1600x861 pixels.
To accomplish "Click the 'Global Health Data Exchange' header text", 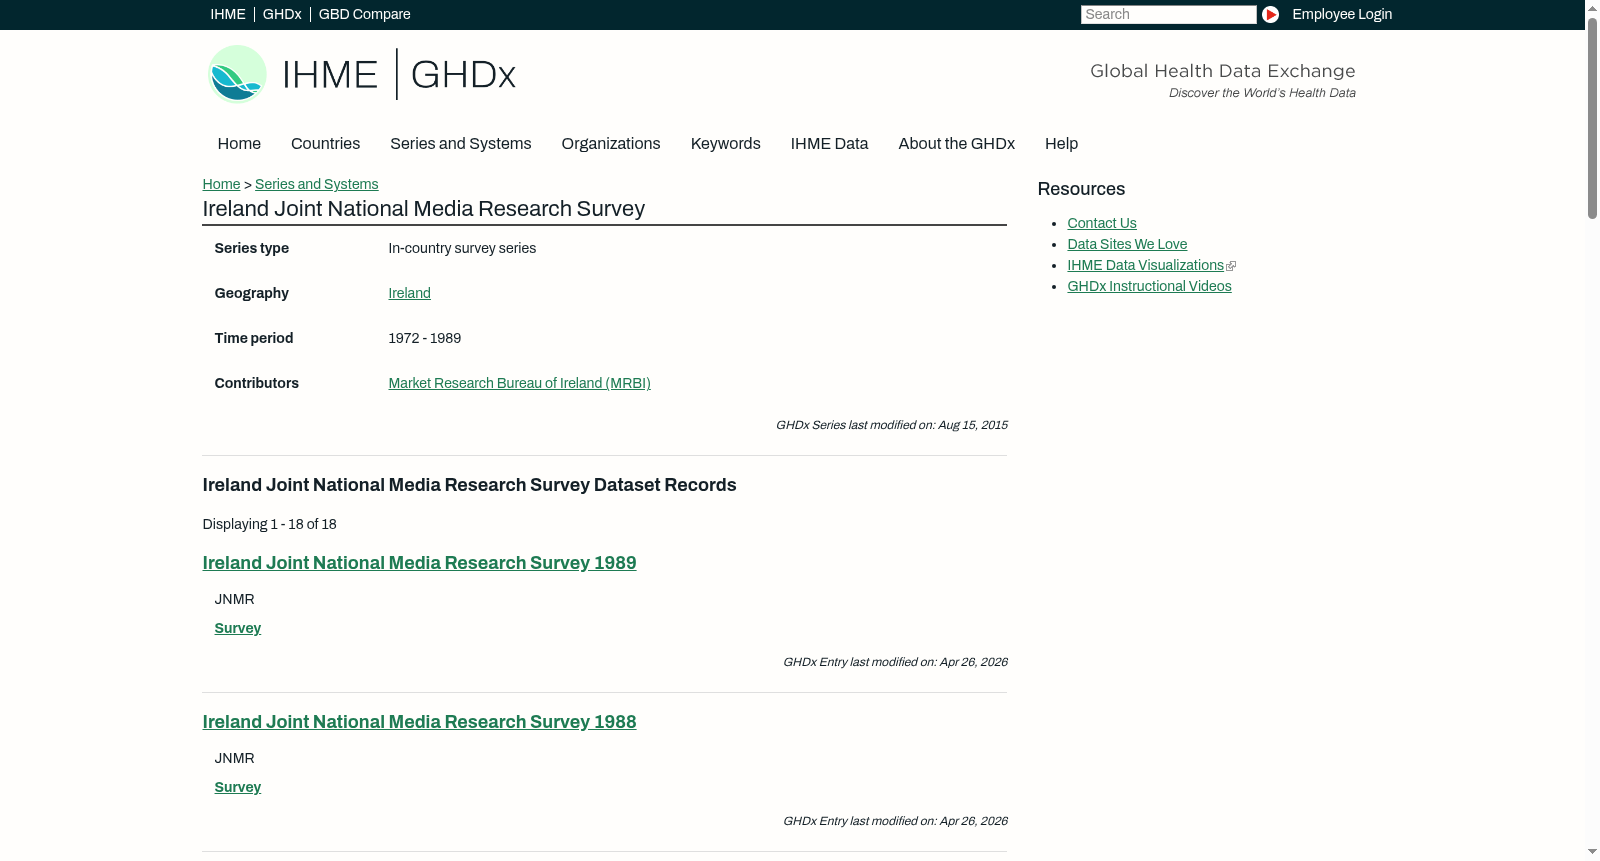I will click(x=1222, y=71).
